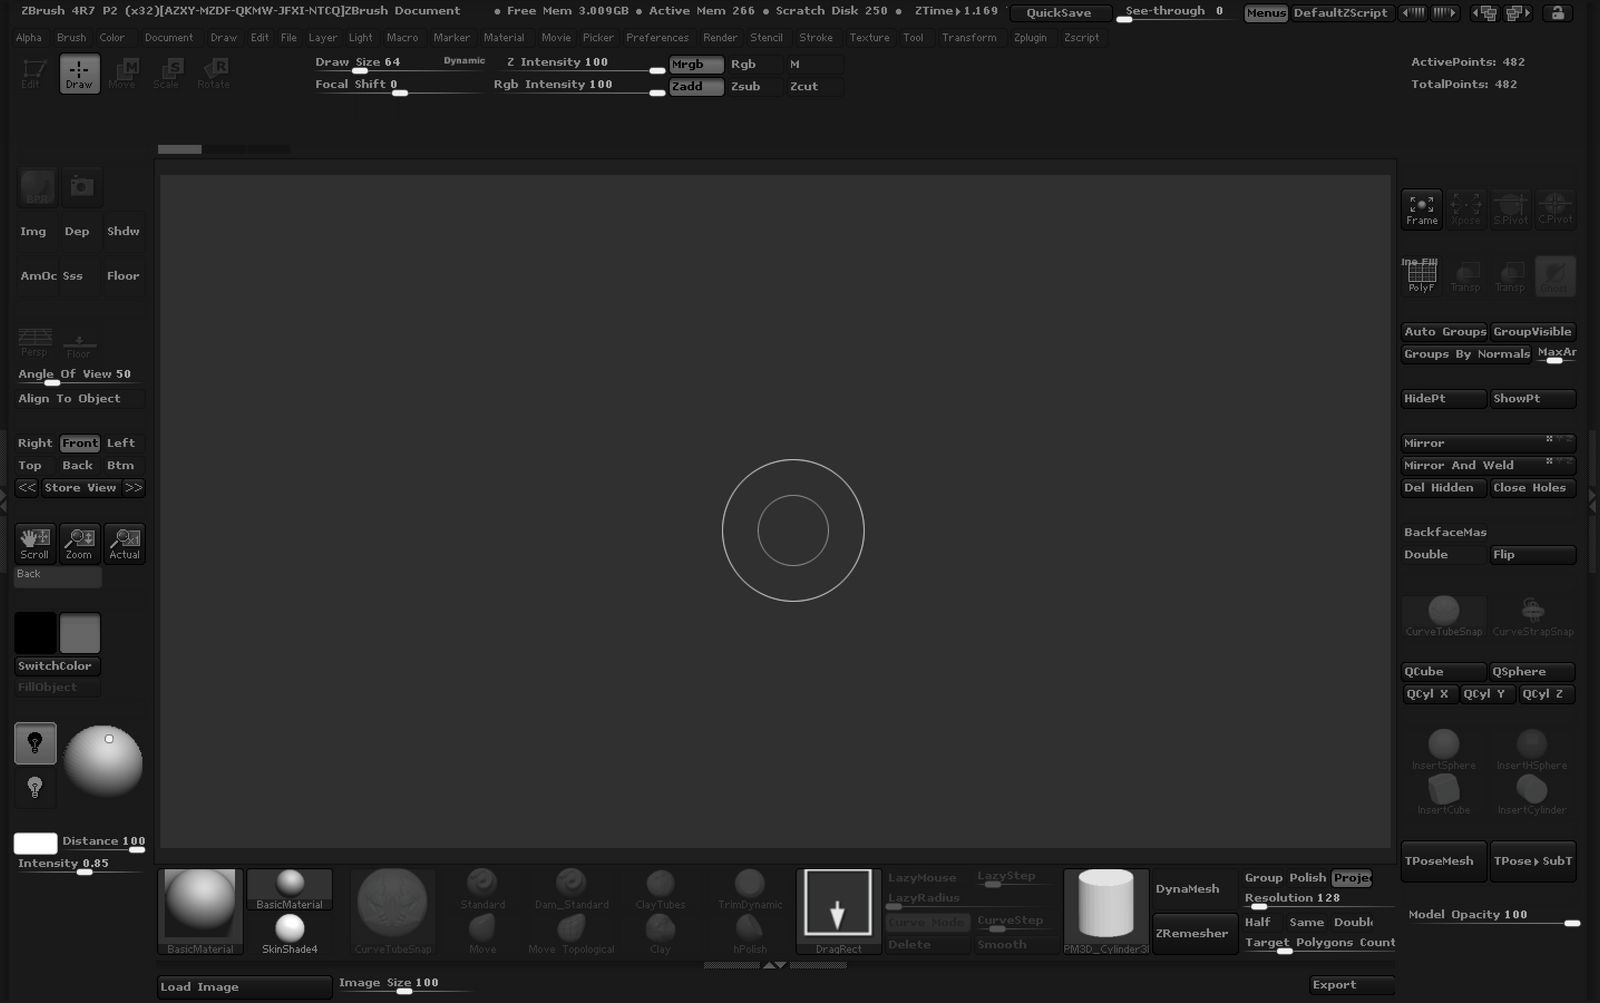Select the Draw mode icon in top toolbar
The width and height of the screenshot is (1600, 1003).
(x=78, y=73)
